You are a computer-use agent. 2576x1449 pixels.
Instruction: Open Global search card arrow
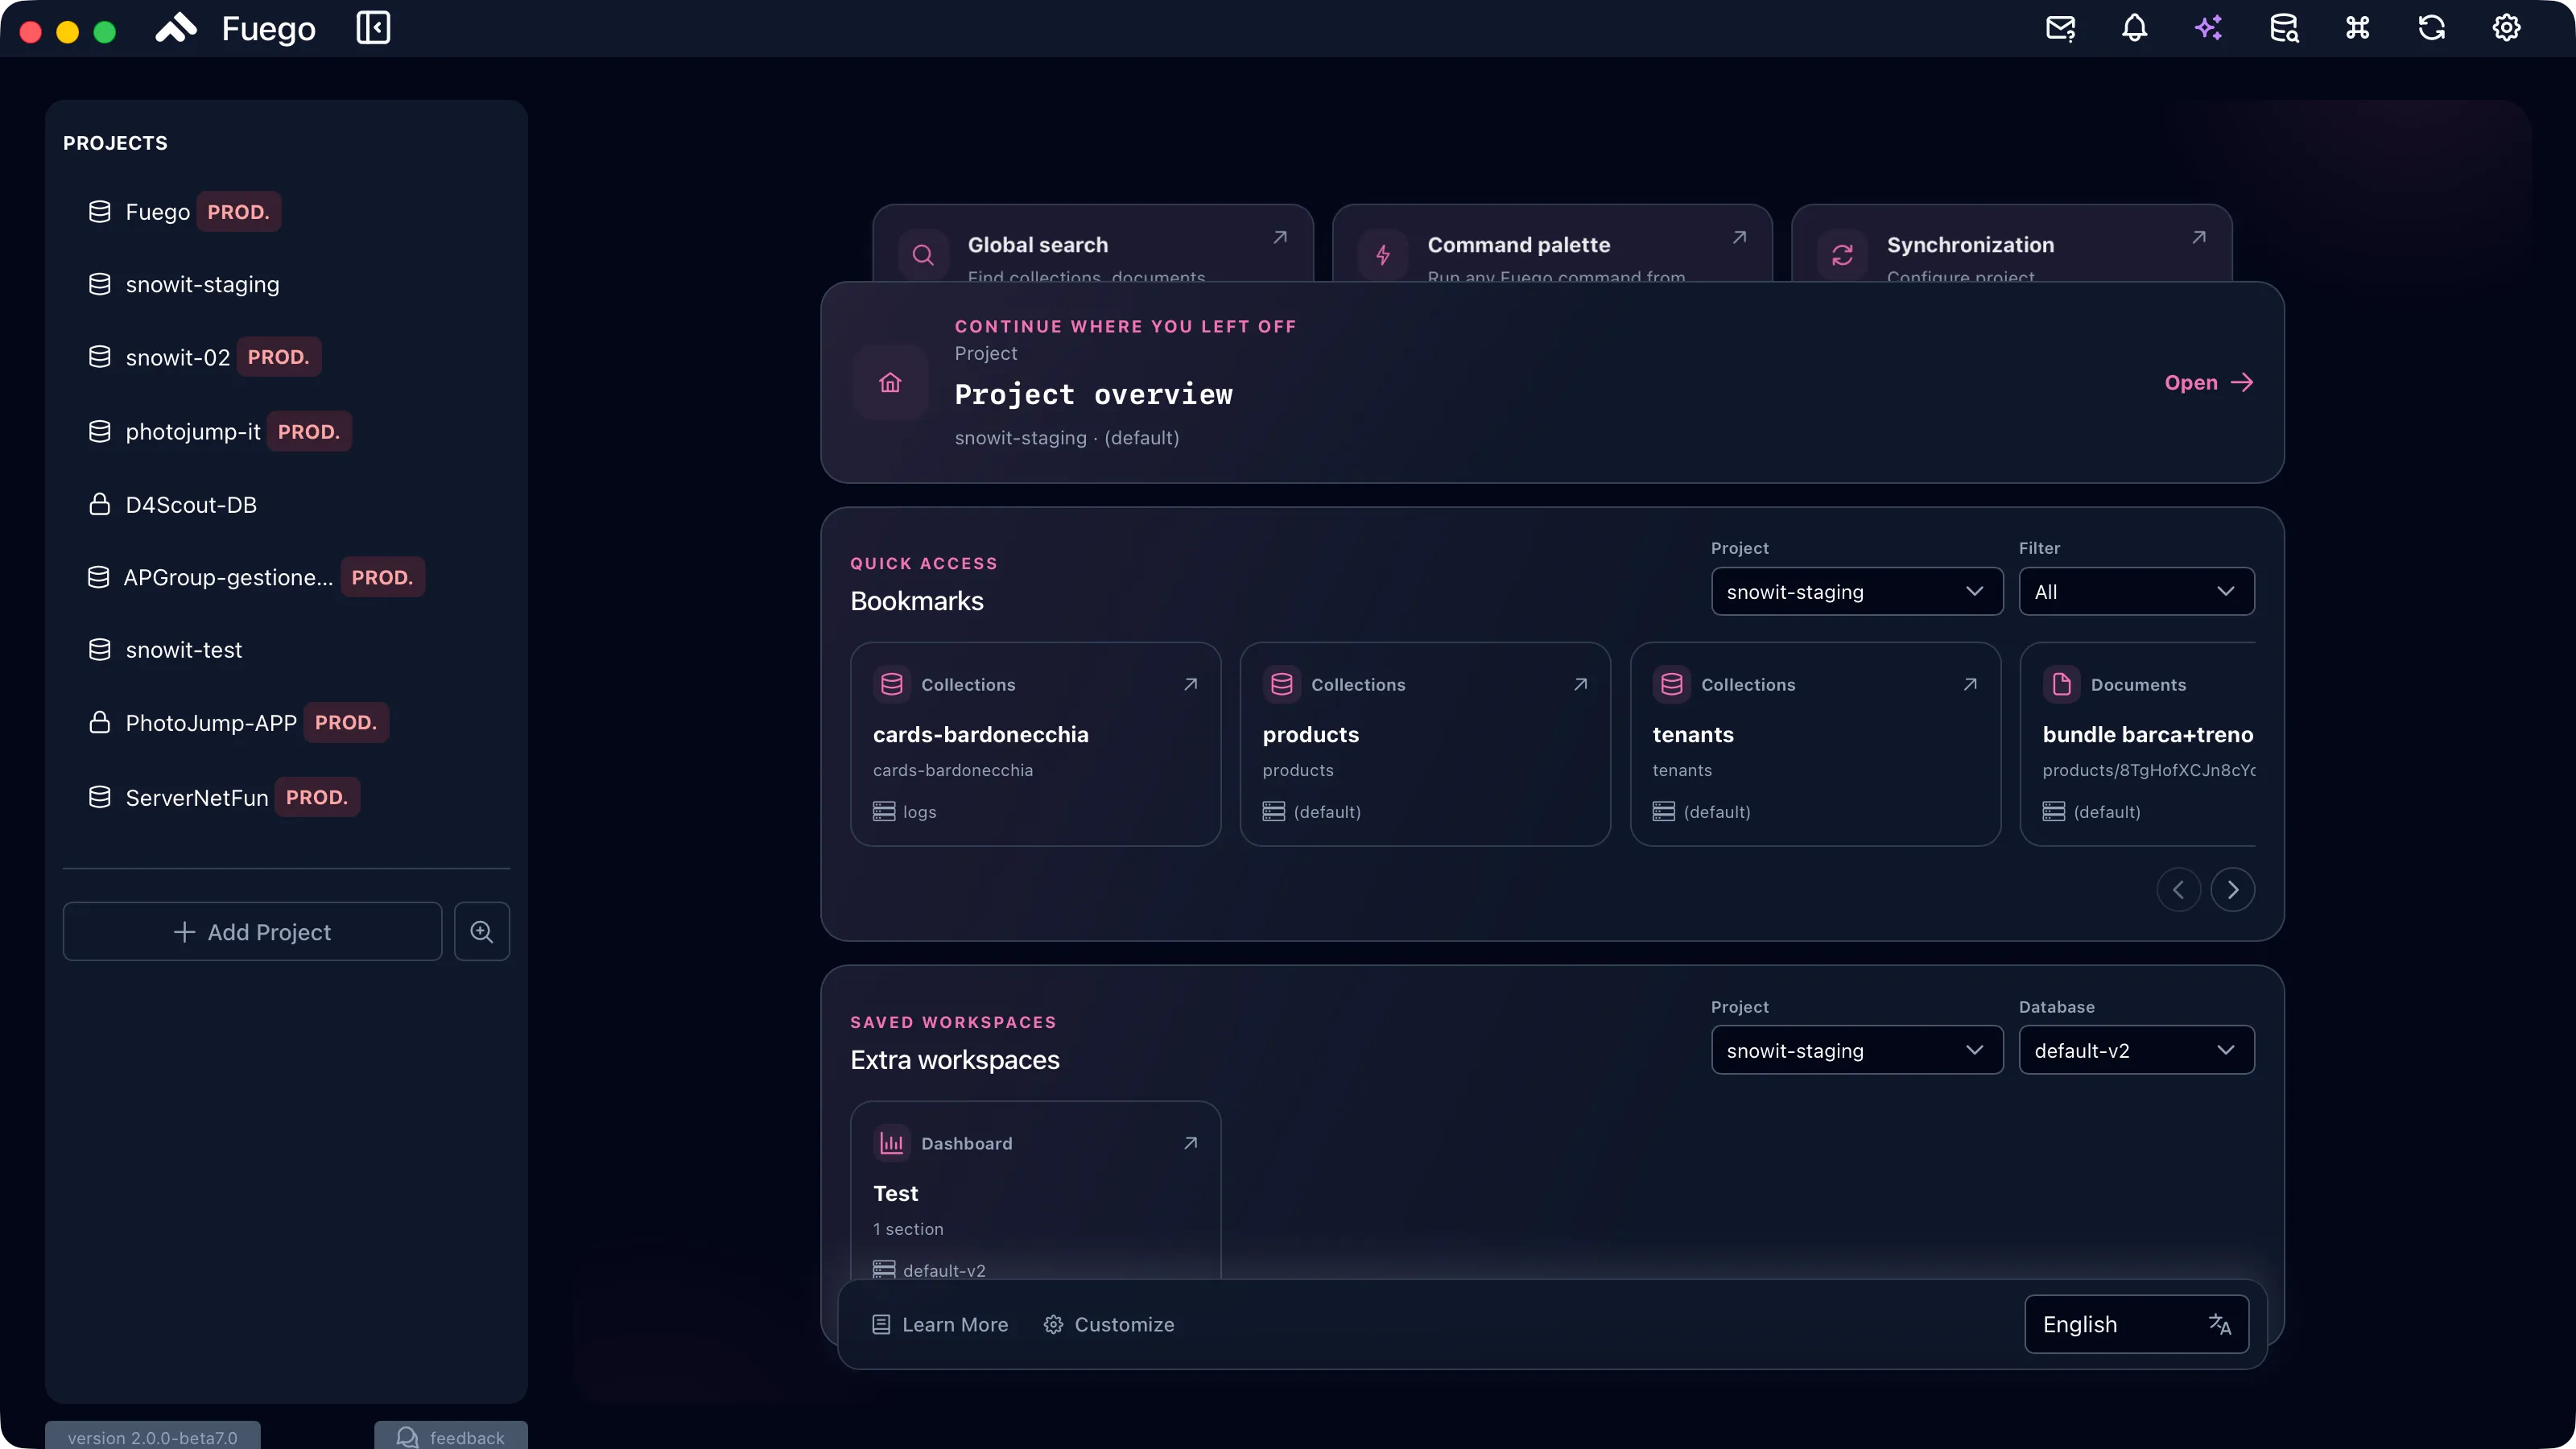pos(1280,237)
